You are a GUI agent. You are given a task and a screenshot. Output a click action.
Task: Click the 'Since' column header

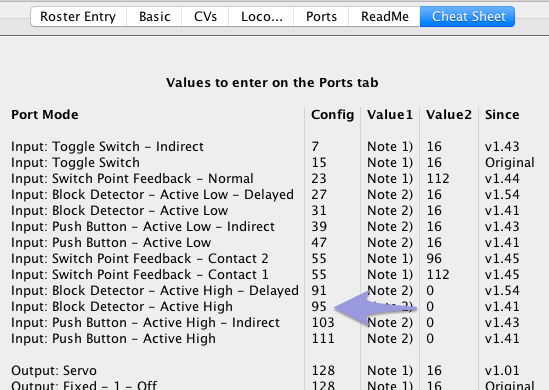point(502,114)
